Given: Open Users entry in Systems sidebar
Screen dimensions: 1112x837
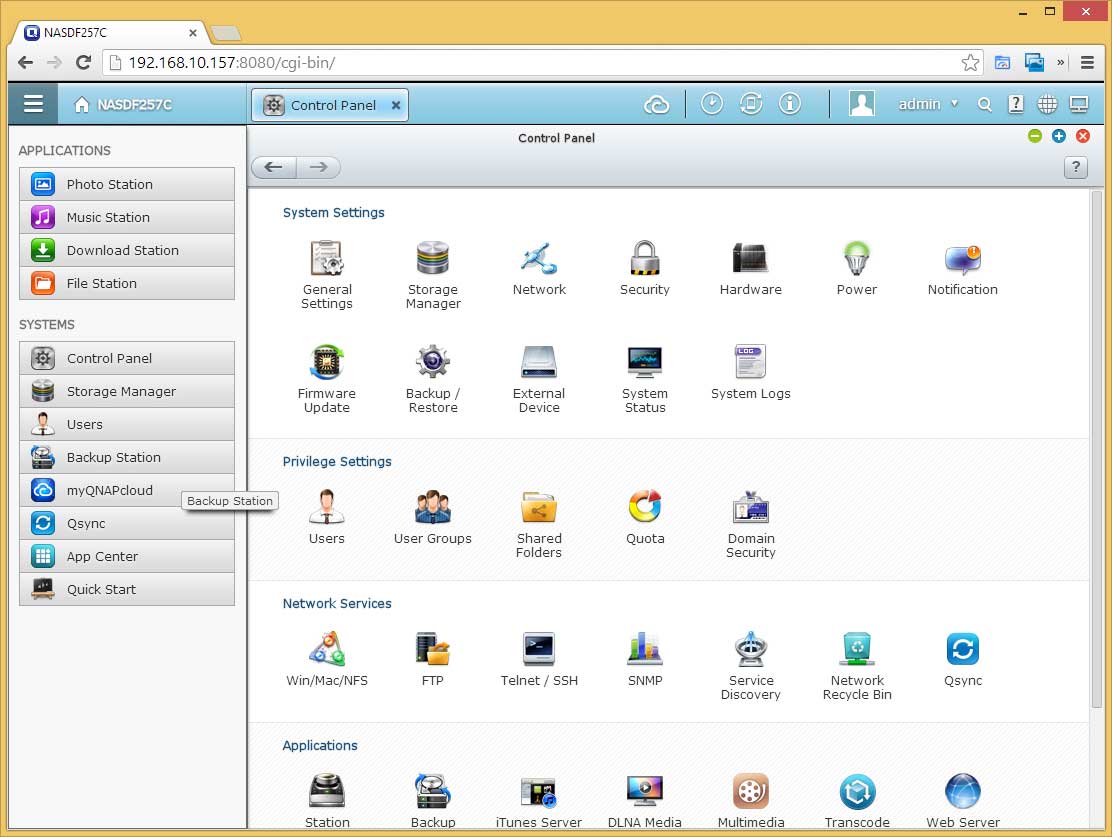Looking at the screenshot, I should pos(127,424).
